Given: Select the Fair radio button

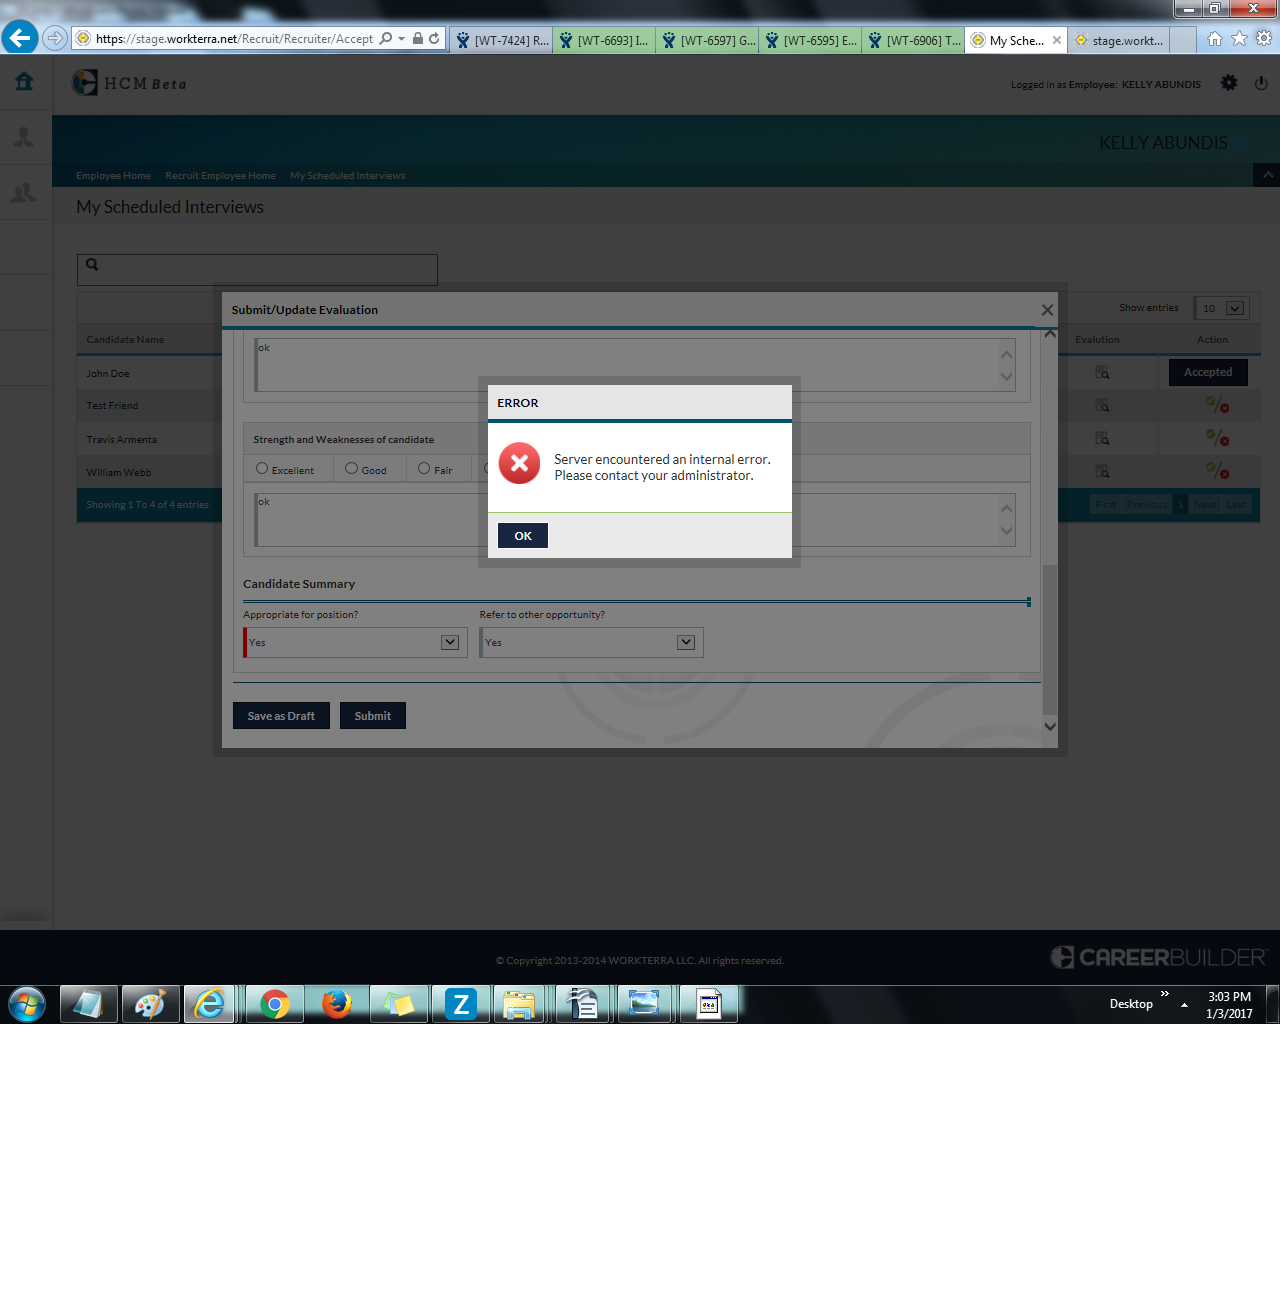Looking at the screenshot, I should [424, 468].
